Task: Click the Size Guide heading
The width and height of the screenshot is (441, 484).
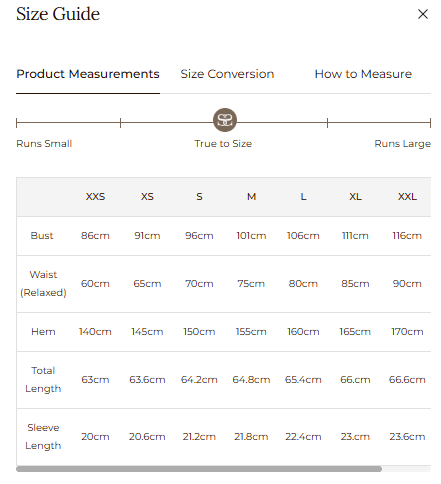Action: [x=58, y=14]
